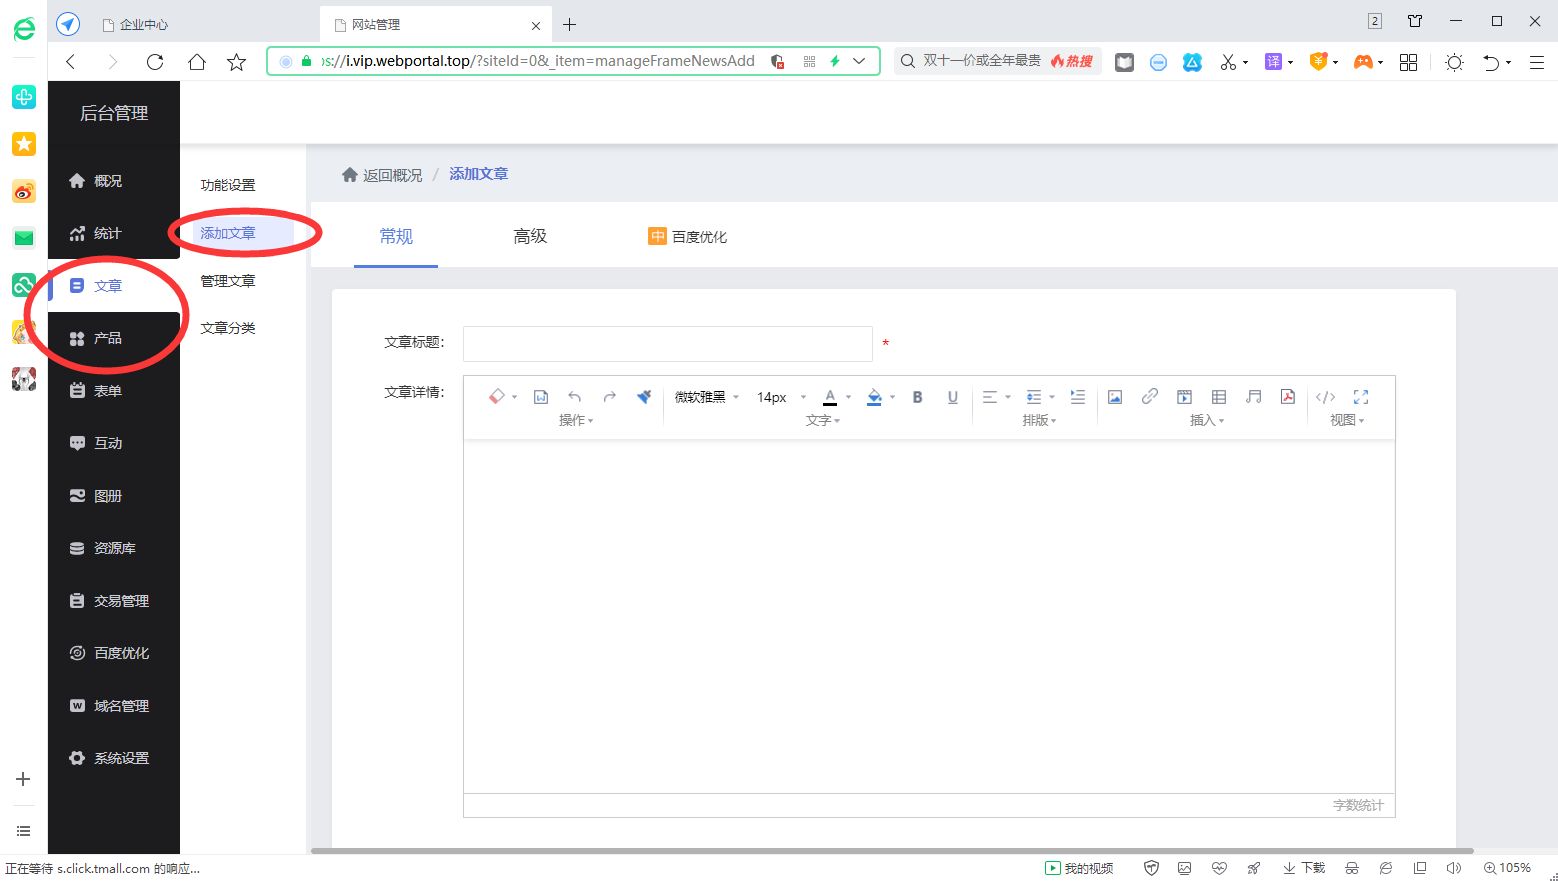Insert a hyperlink using the link icon
Viewport: 1558px width, 881px height.
pos(1148,396)
